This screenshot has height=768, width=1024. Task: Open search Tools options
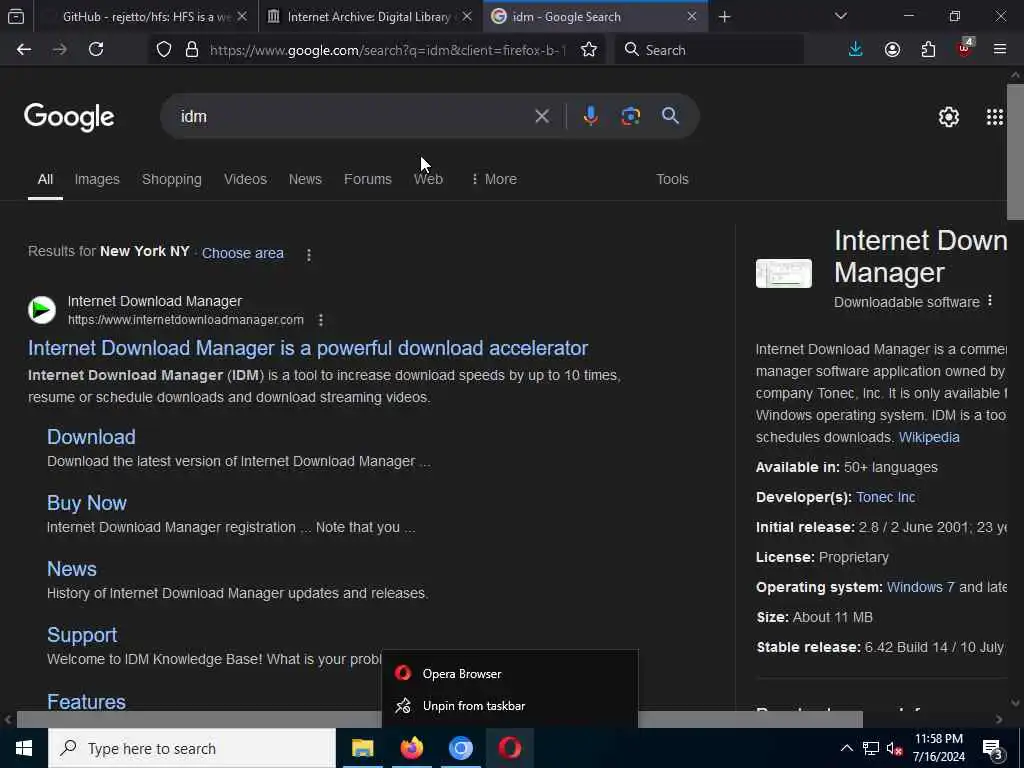click(x=672, y=180)
